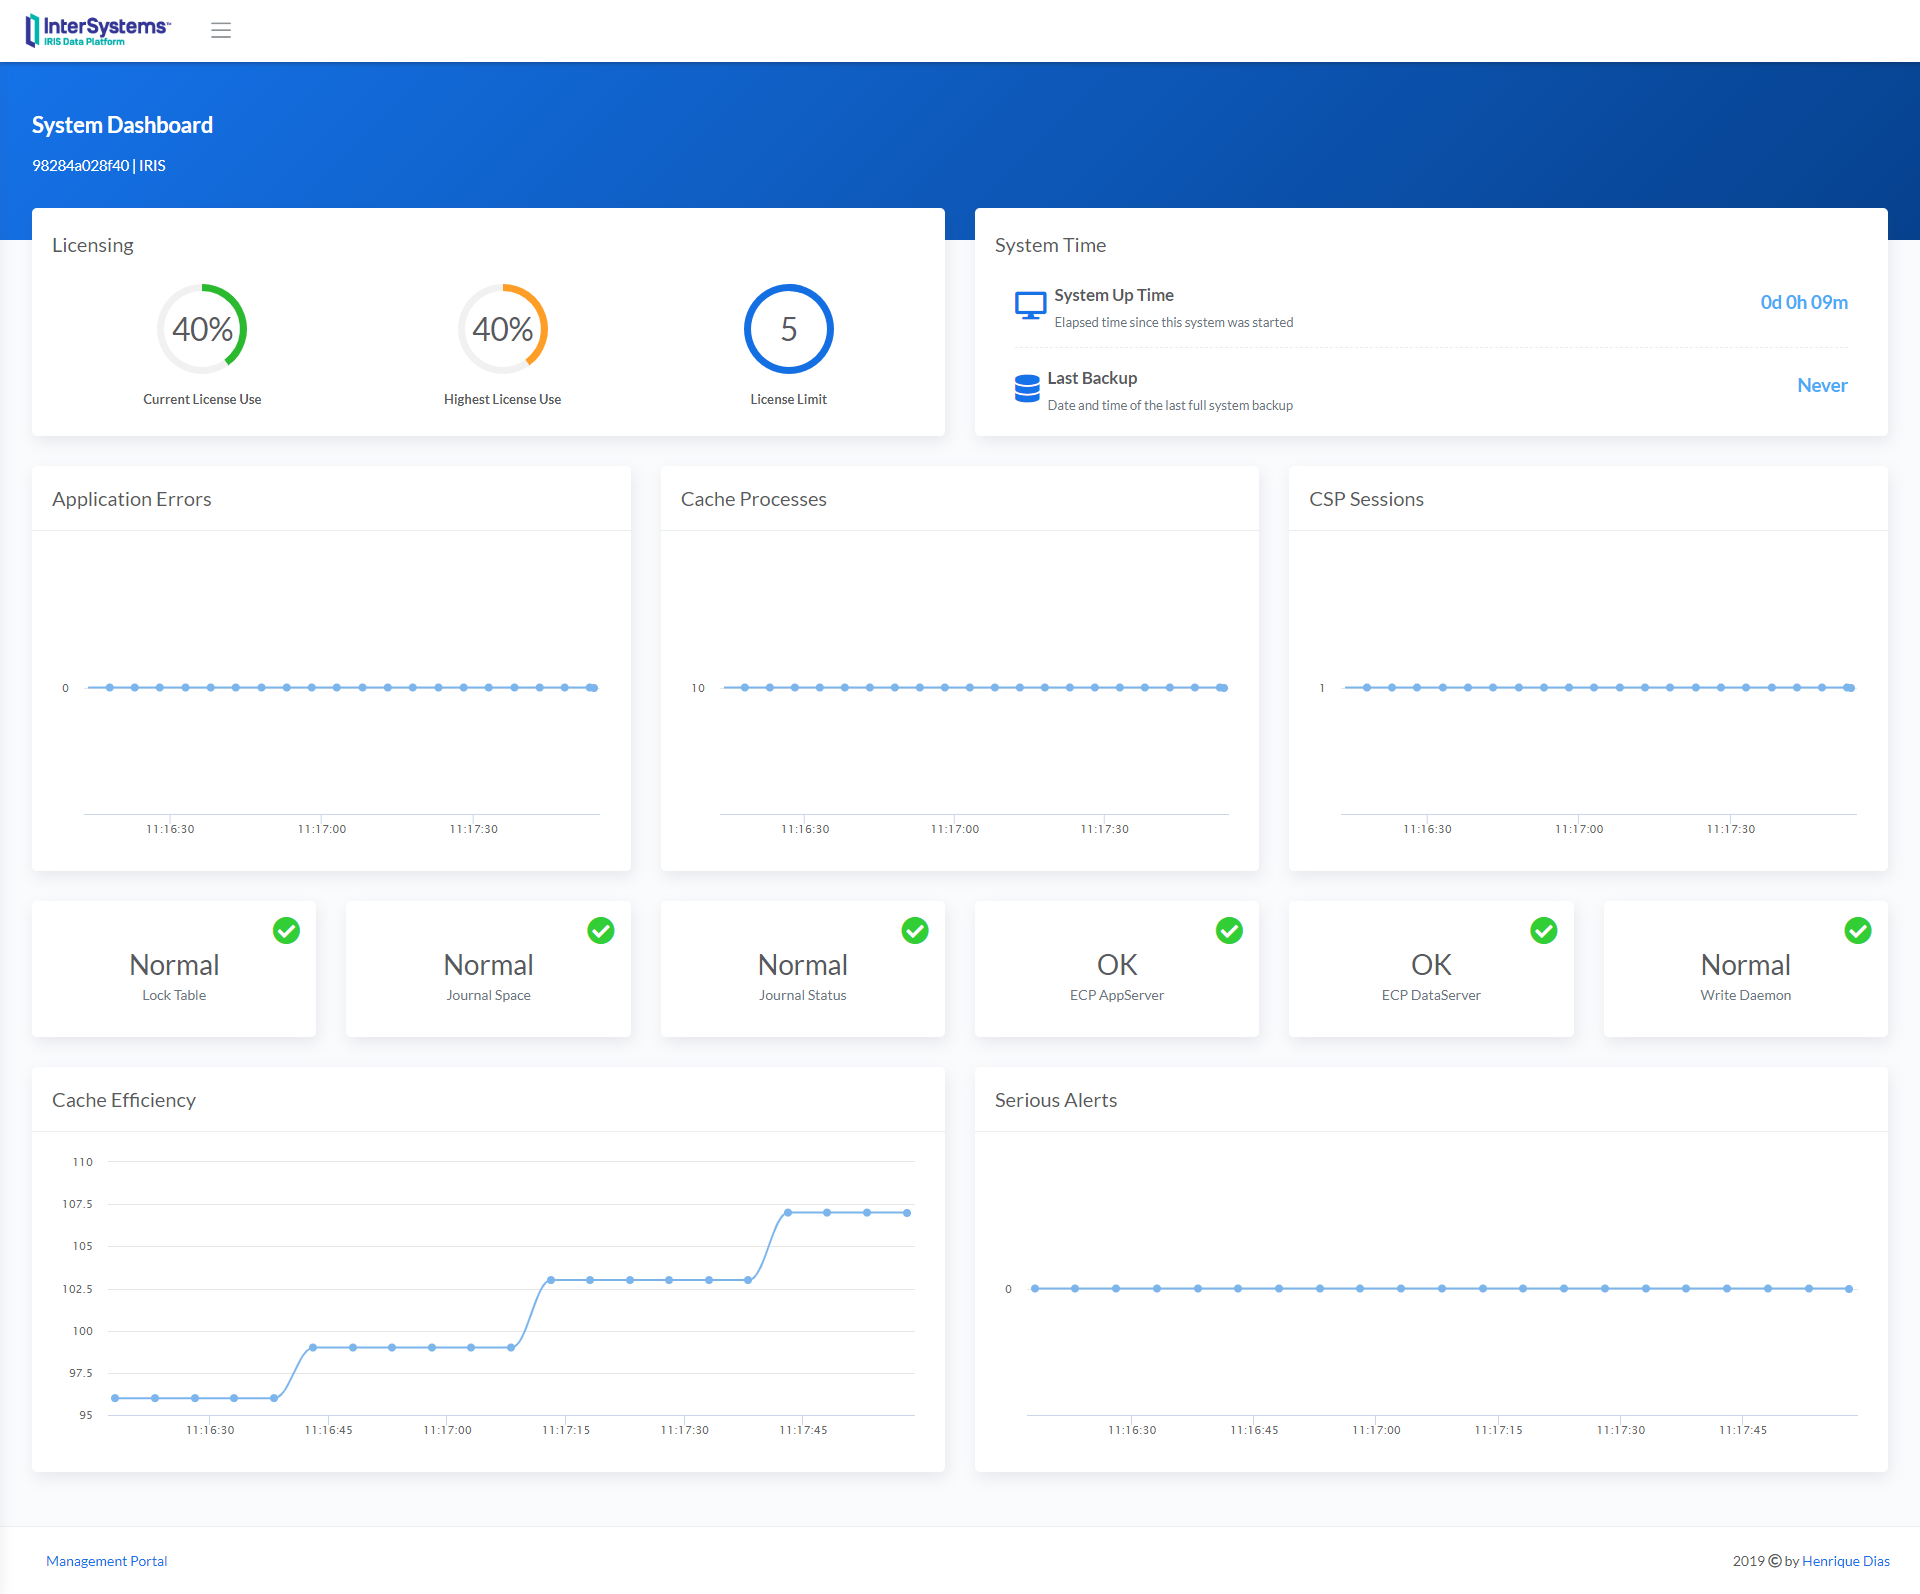Click the 11:17:00 label on Serious Alerts chart
Screen dimensions: 1920x1594
point(1376,1430)
